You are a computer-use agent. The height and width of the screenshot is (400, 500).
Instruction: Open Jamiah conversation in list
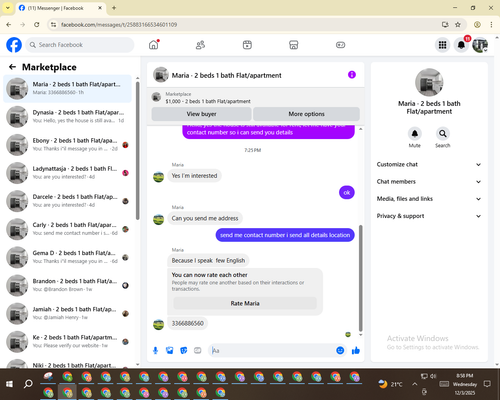pyautogui.click(x=68, y=313)
